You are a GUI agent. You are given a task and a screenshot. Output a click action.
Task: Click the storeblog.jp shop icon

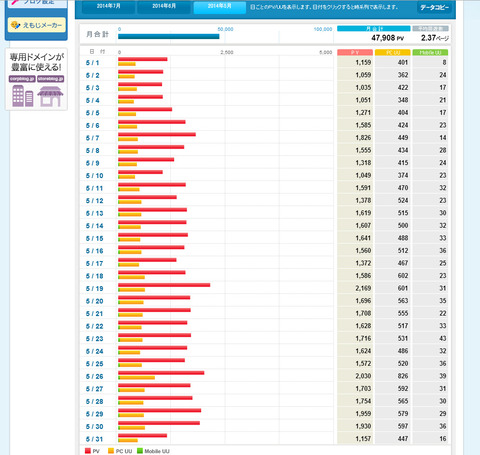[x=50, y=96]
